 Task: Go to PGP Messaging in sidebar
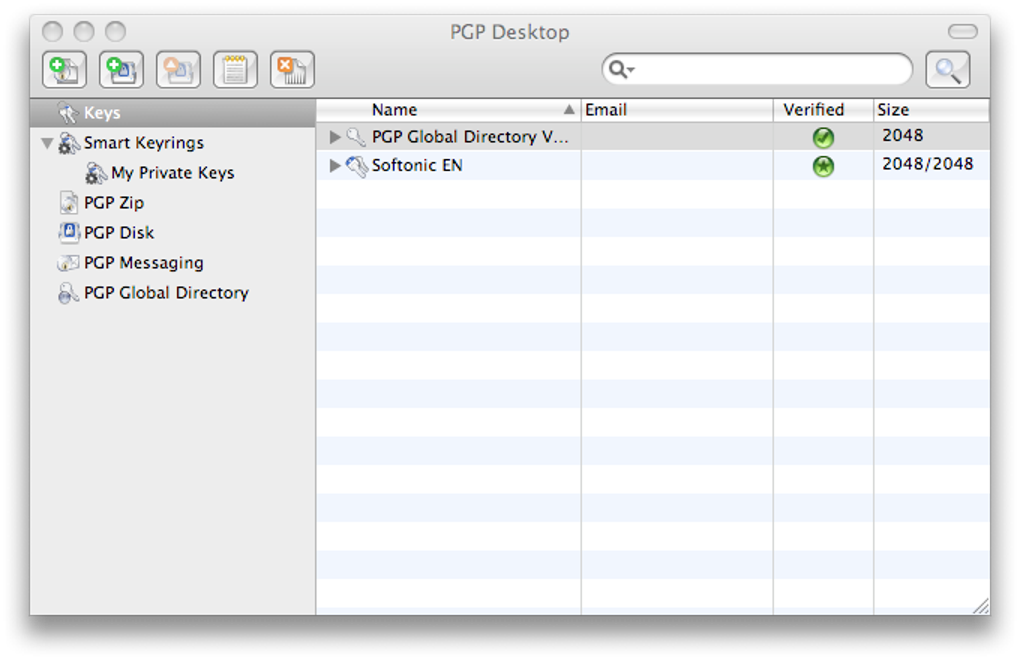tap(143, 263)
